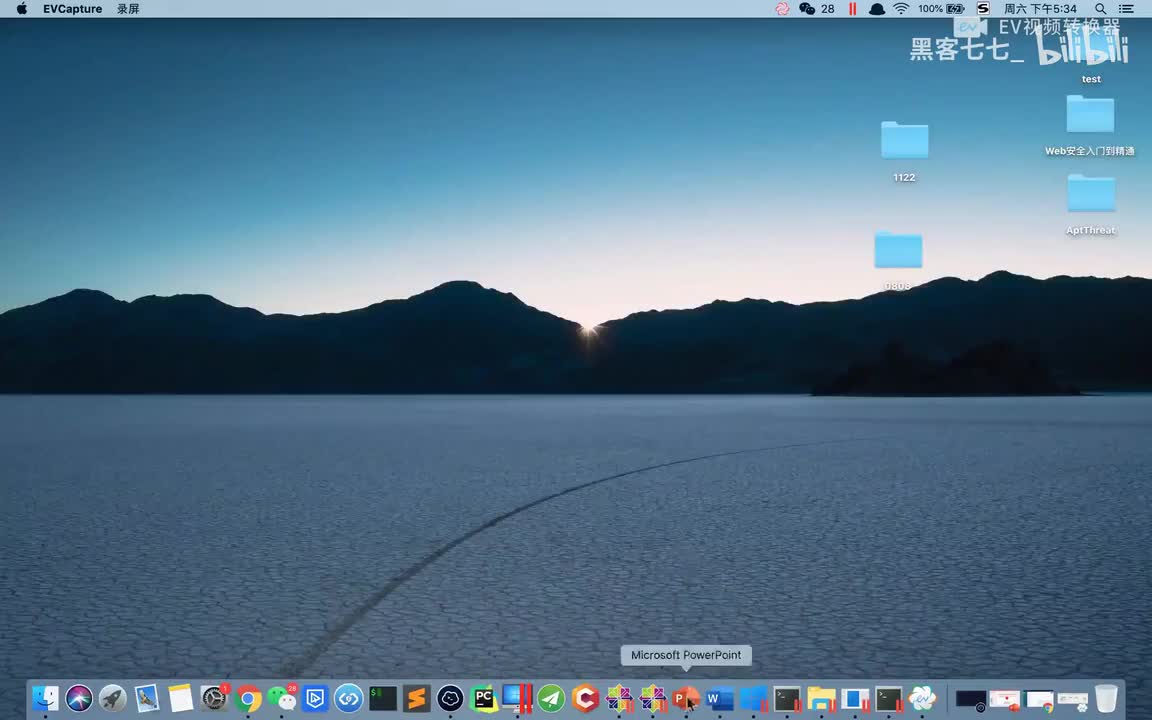The height and width of the screenshot is (720, 1152).
Task: Open Google Chrome in the dock
Action: tap(248, 698)
